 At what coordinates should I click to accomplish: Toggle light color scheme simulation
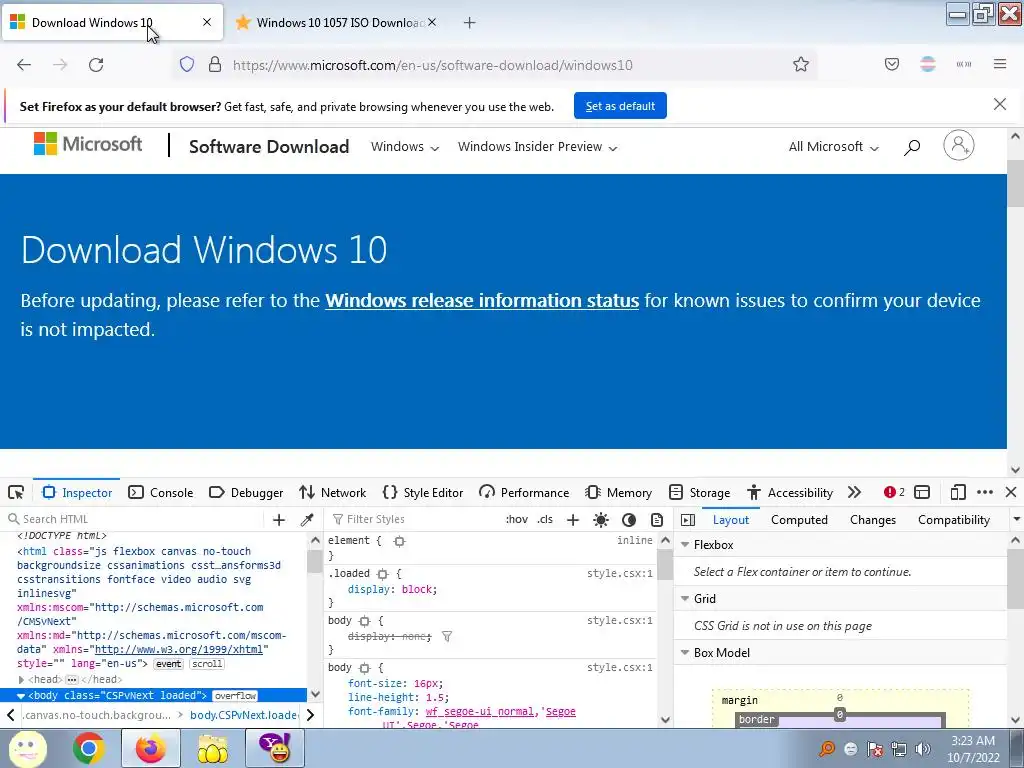(601, 520)
